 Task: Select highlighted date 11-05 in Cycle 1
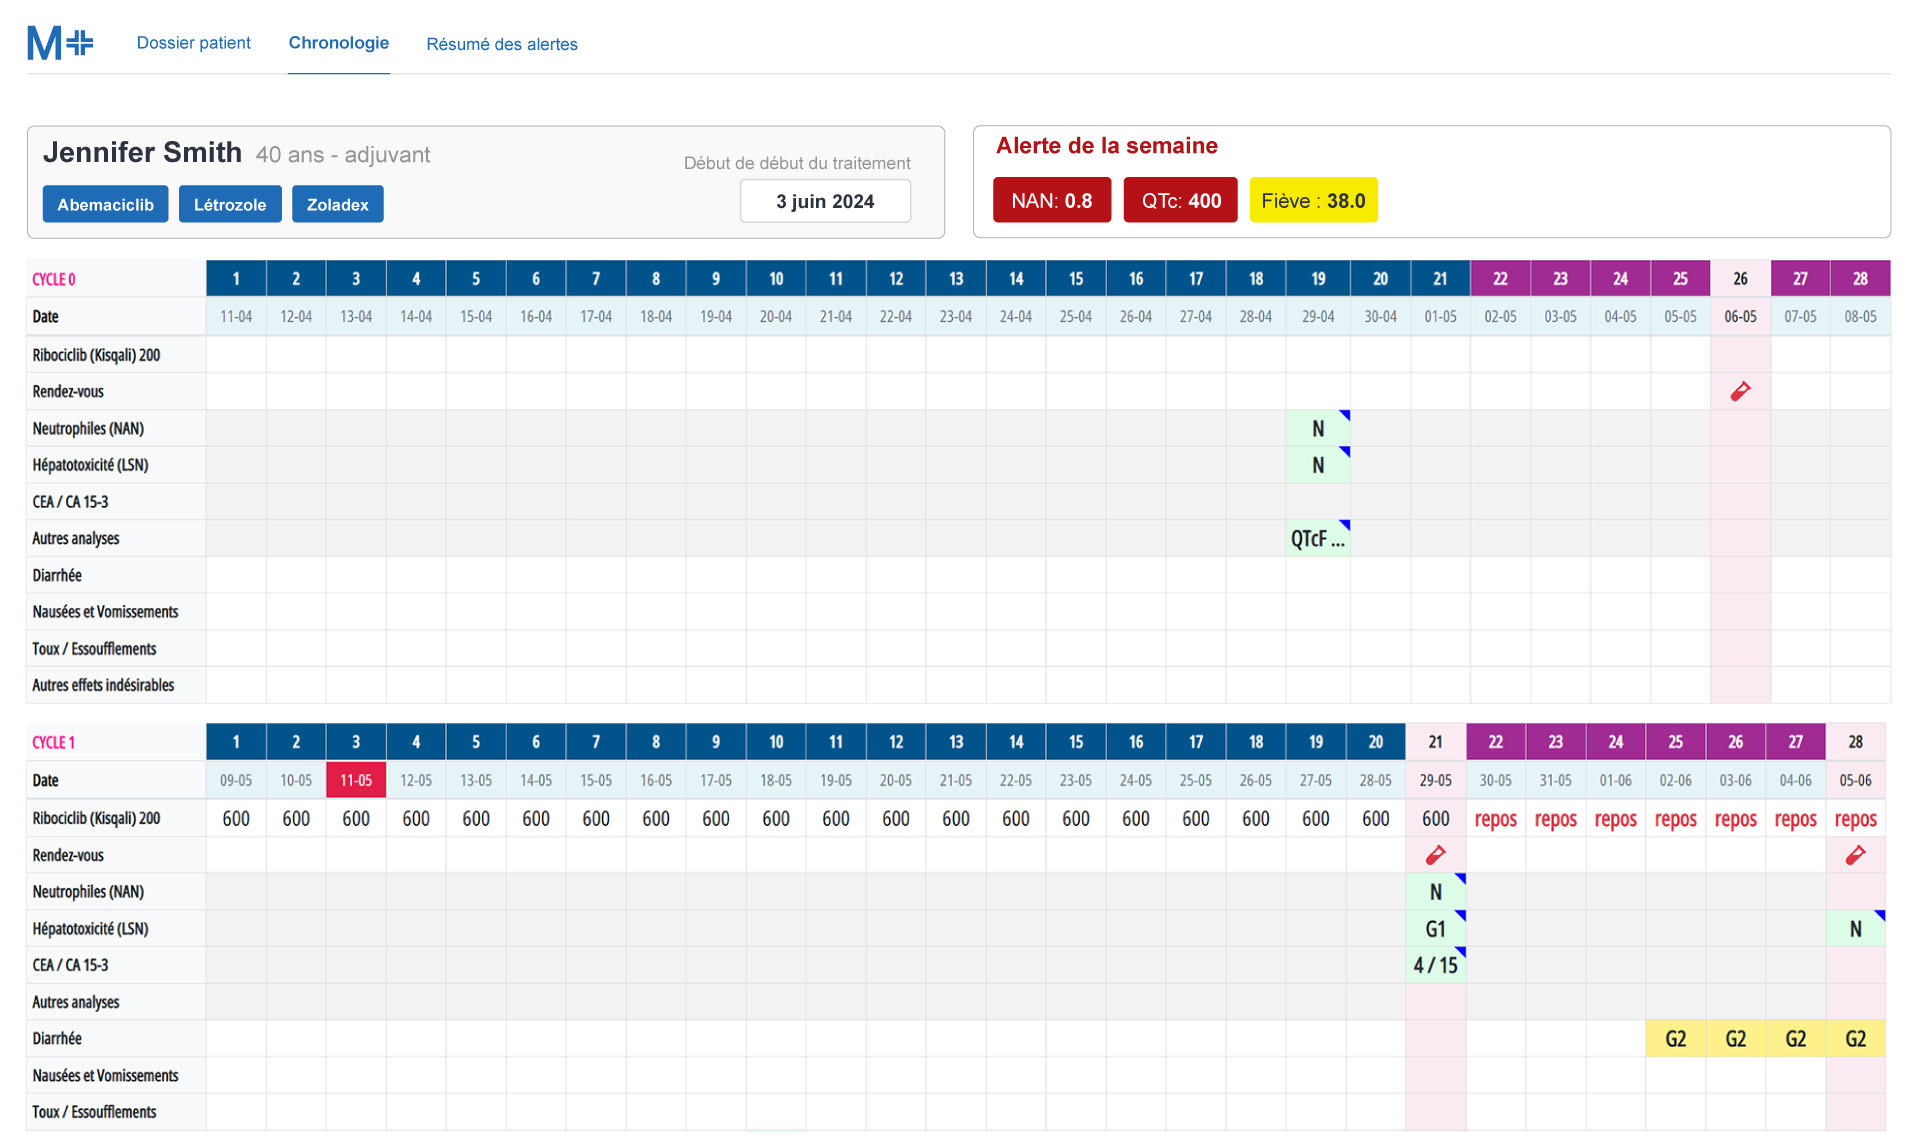coord(356,780)
